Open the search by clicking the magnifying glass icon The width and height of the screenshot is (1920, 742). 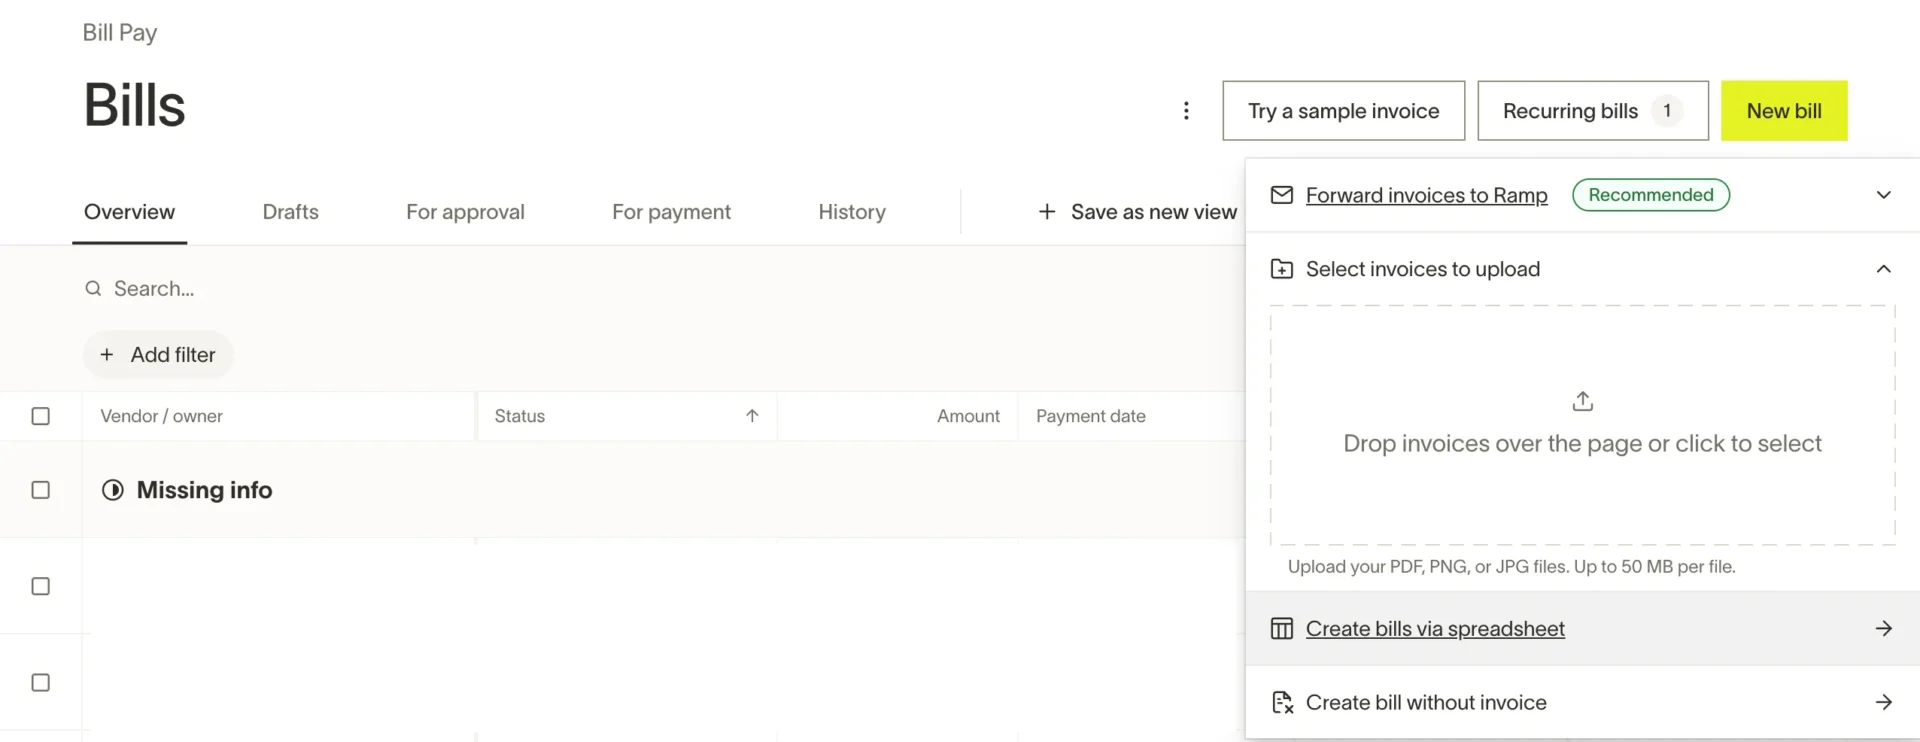click(93, 288)
